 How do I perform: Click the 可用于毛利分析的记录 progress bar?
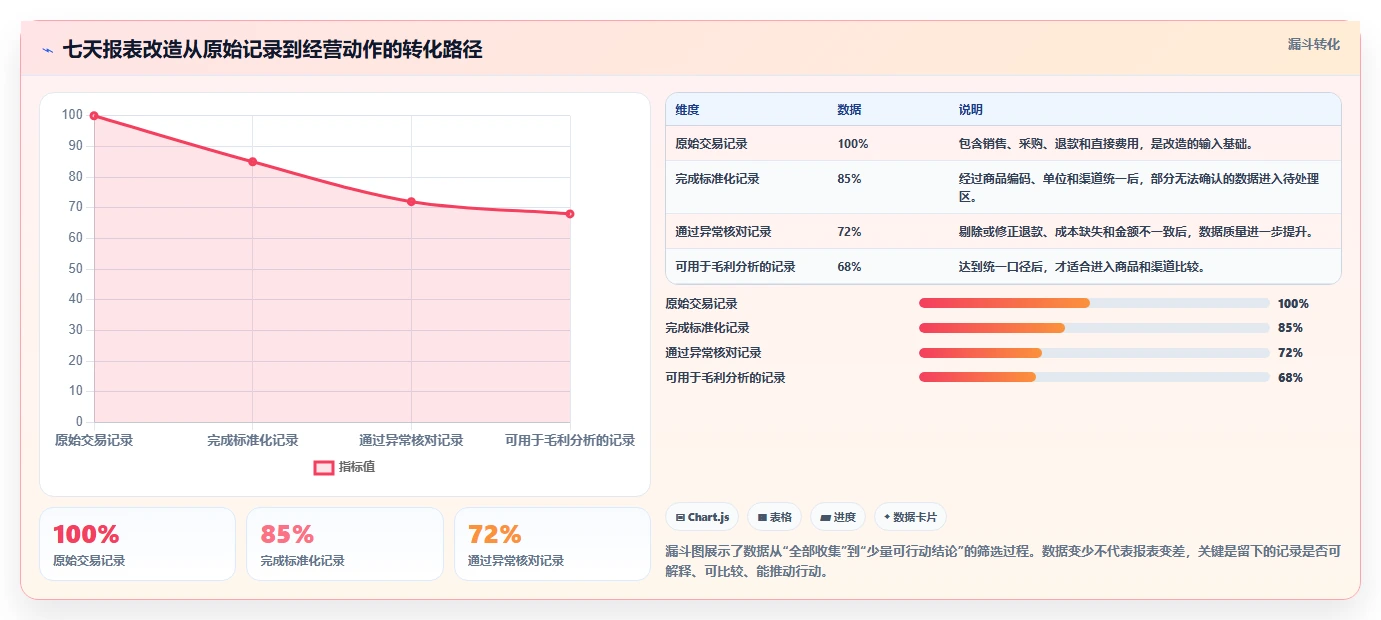click(1094, 377)
